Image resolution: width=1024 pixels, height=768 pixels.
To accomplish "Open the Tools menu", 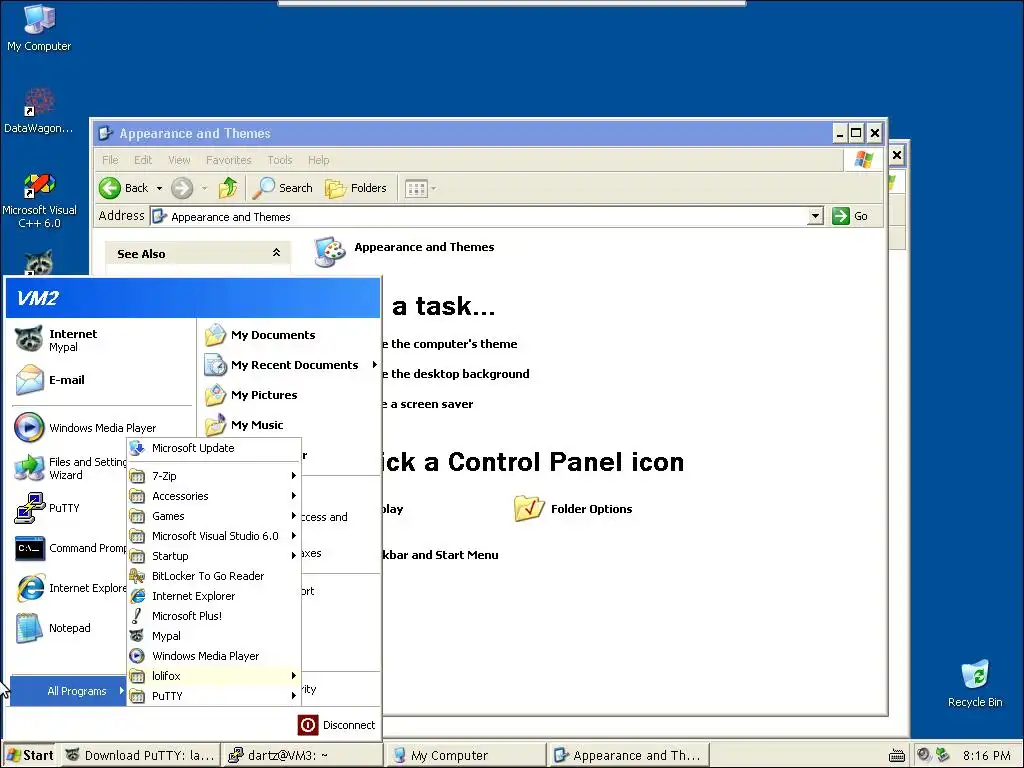I will coord(280,160).
